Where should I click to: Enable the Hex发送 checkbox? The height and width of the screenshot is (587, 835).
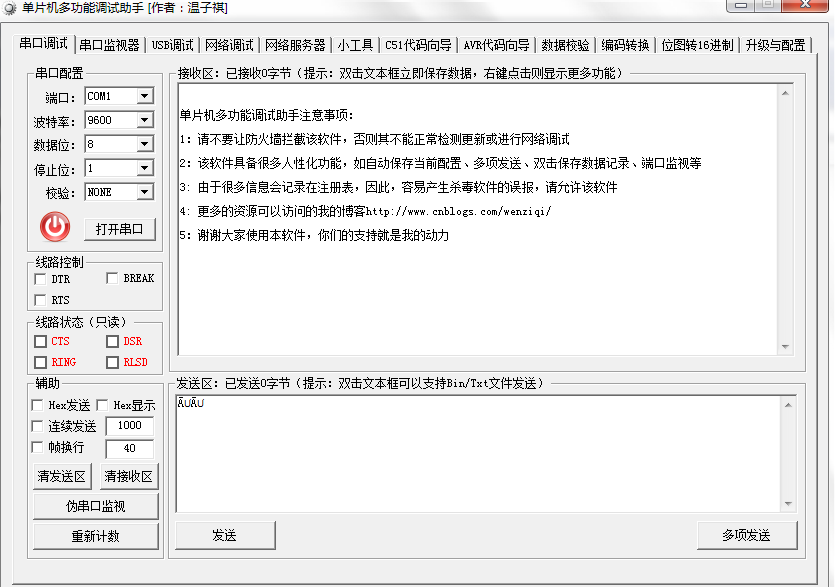37,405
